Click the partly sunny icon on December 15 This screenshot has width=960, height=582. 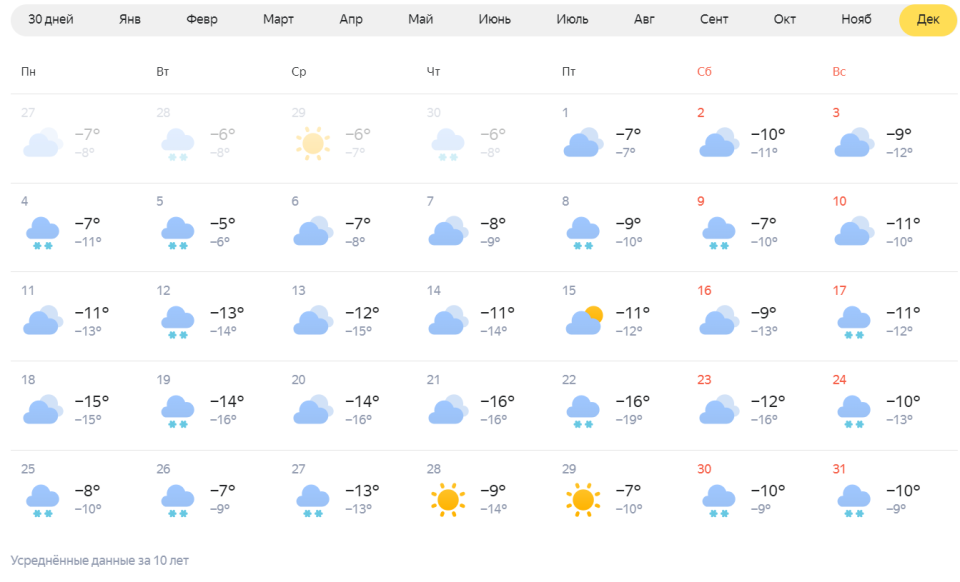(583, 320)
